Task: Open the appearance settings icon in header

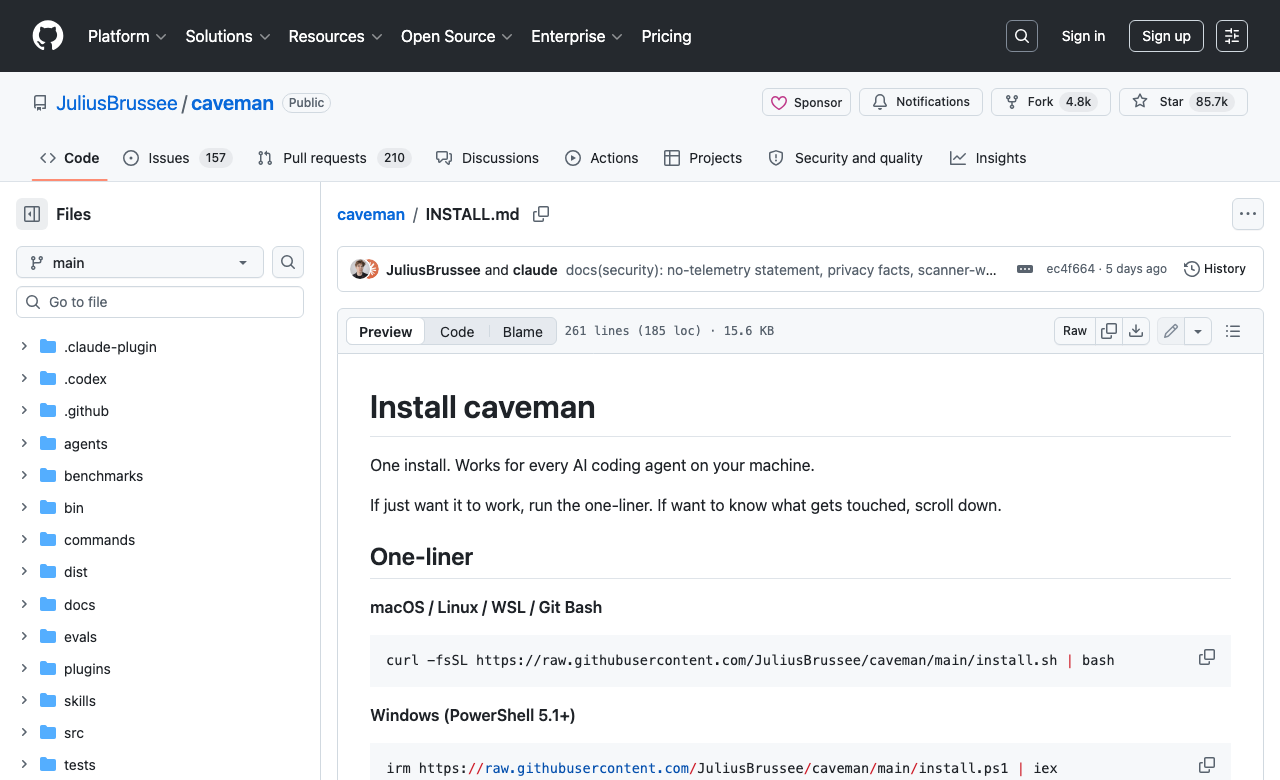Action: point(1232,36)
